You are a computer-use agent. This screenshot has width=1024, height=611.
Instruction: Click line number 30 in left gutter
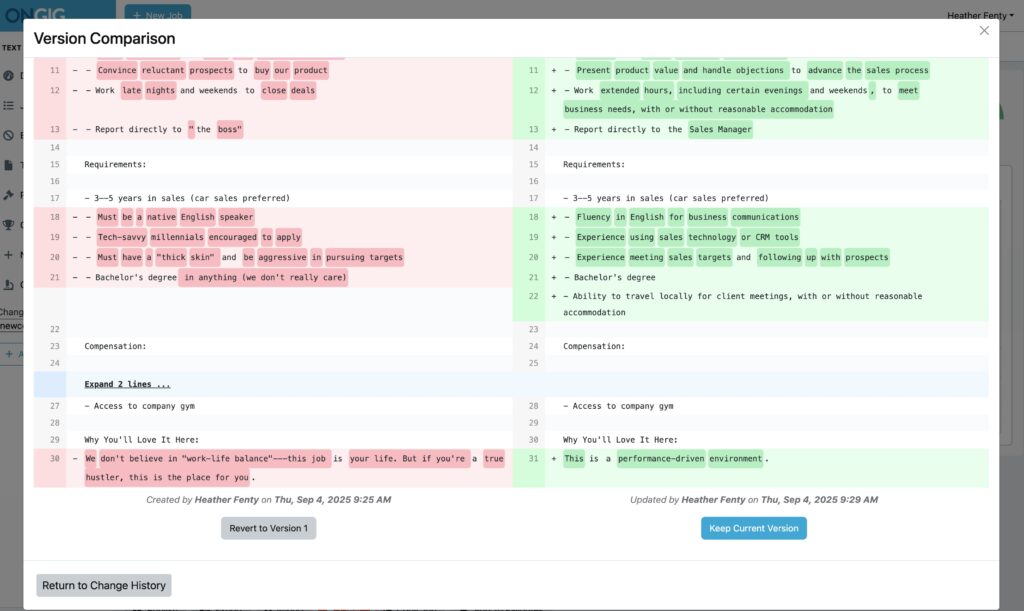[x=55, y=459]
